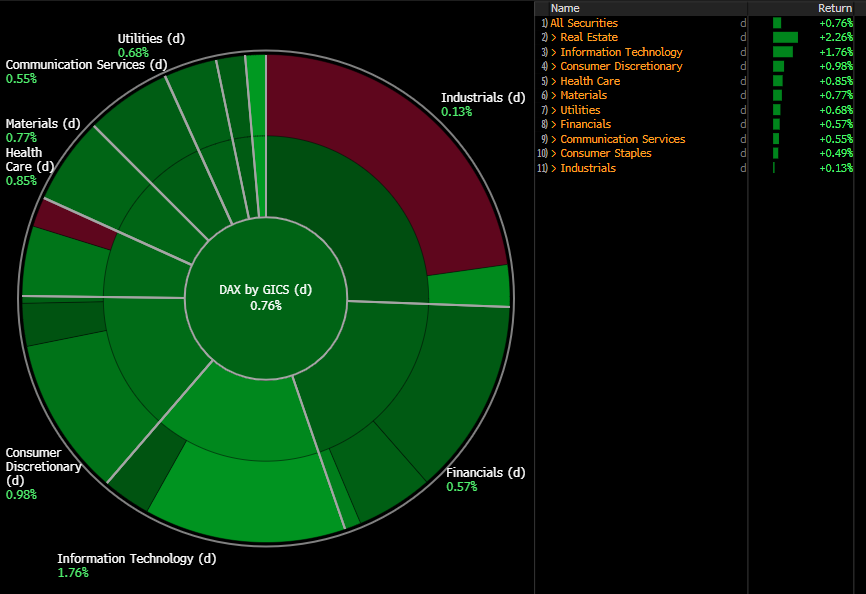Click the Consumer Discretionary (d) chart label

coord(43,466)
